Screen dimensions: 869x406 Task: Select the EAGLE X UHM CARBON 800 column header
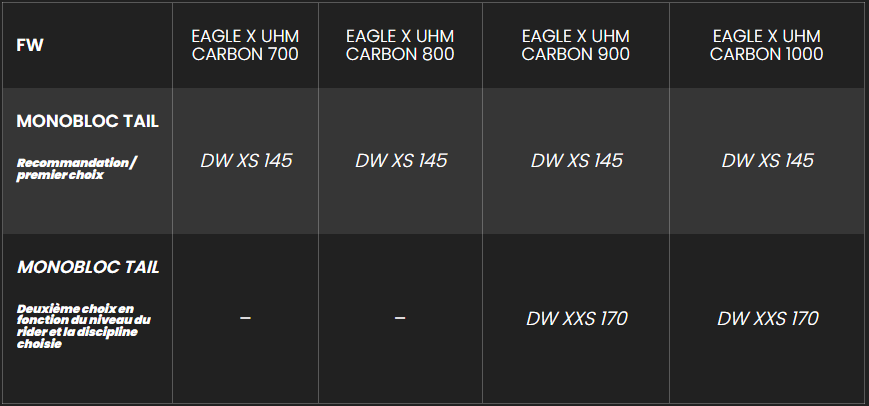tap(400, 45)
